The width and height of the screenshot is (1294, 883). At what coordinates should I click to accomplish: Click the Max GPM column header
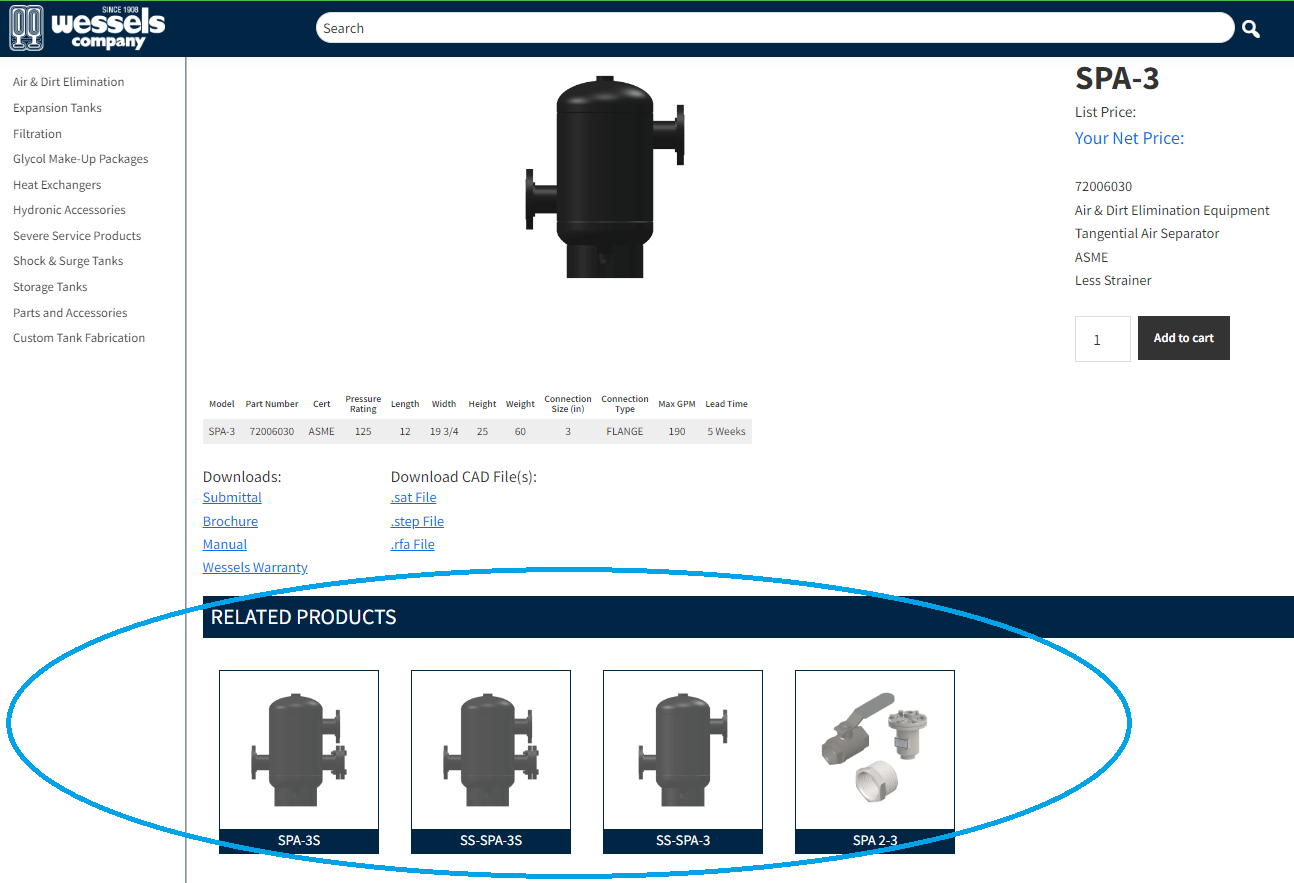coord(677,404)
